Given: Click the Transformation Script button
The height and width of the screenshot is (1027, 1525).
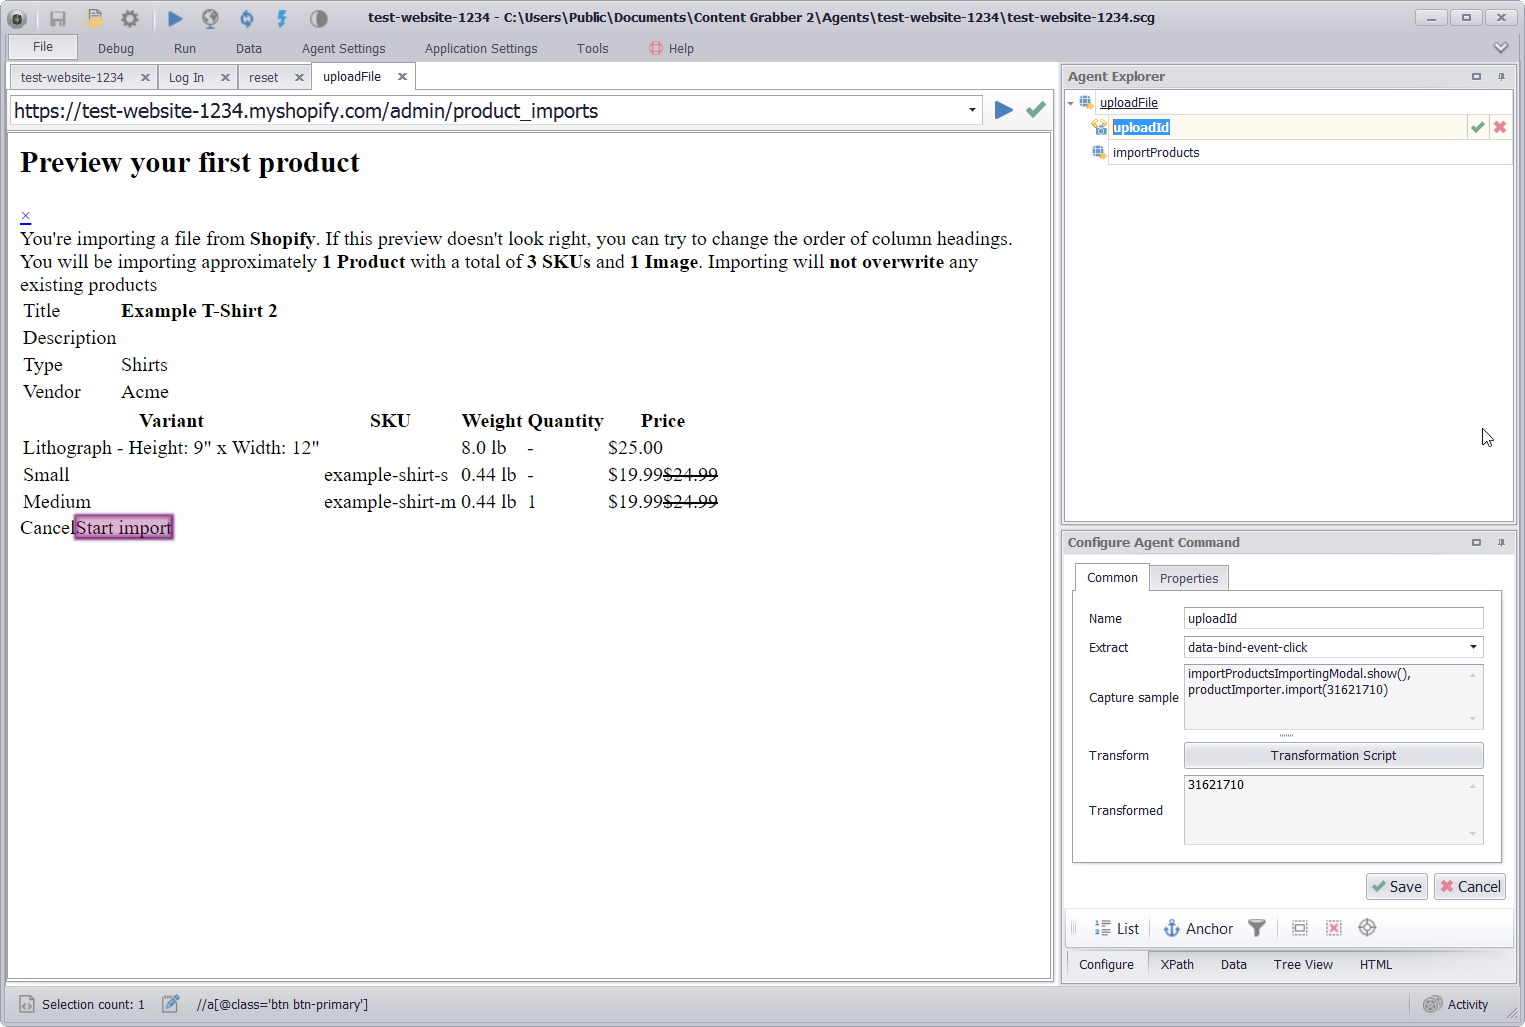Looking at the screenshot, I should [x=1333, y=755].
